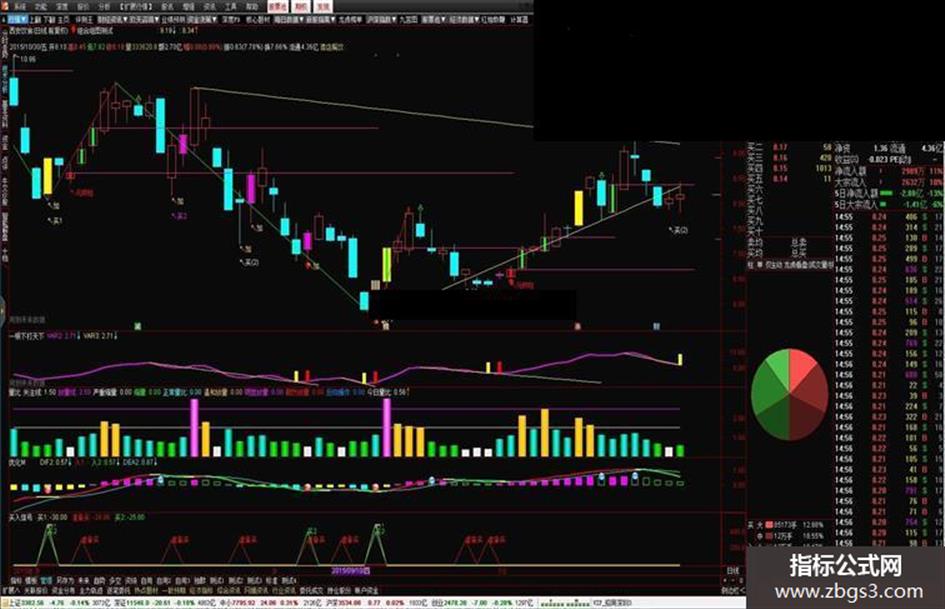Open the 系统 menu
The width and height of the screenshot is (945, 609).
[21, 7]
